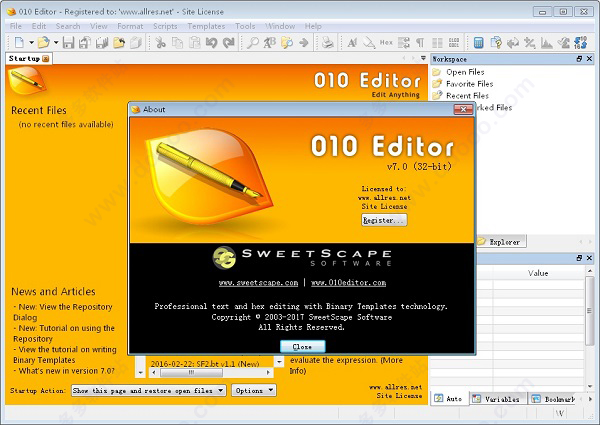The height and width of the screenshot is (425, 600).
Task: Open Find with the magnifying glass icon
Action: pyautogui.click(x=253, y=42)
